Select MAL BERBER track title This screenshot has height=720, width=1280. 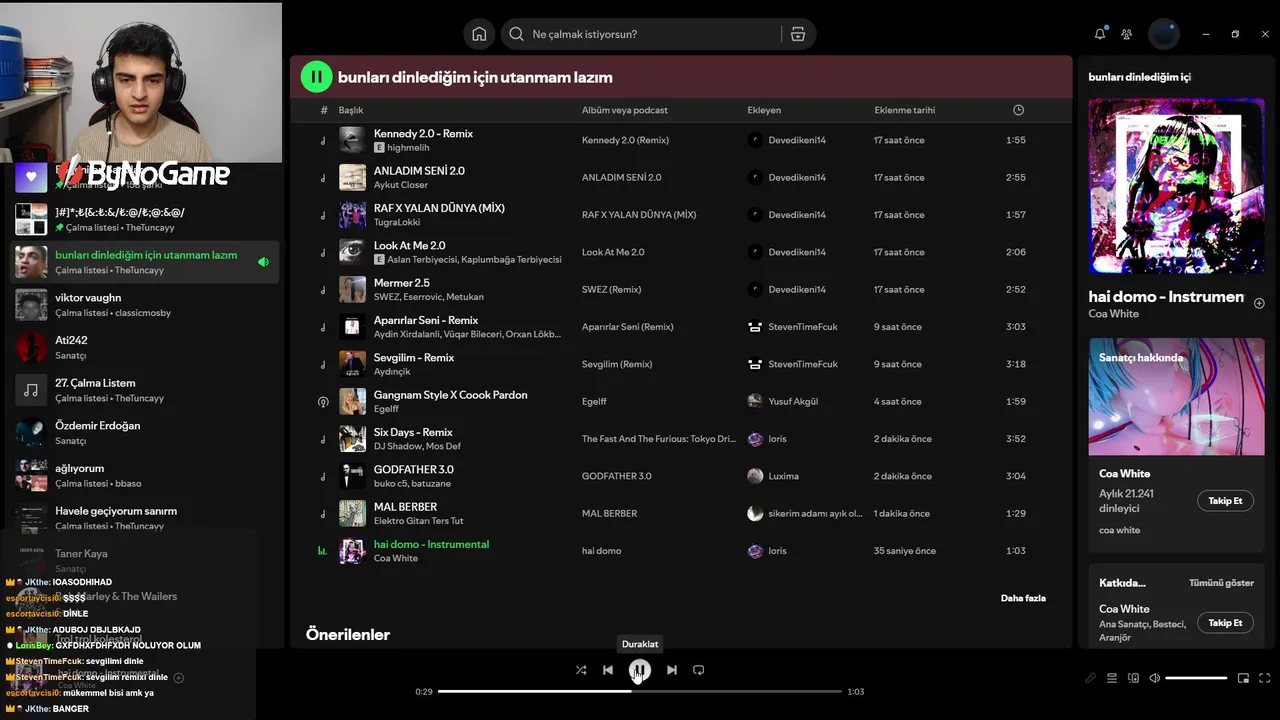click(405, 507)
